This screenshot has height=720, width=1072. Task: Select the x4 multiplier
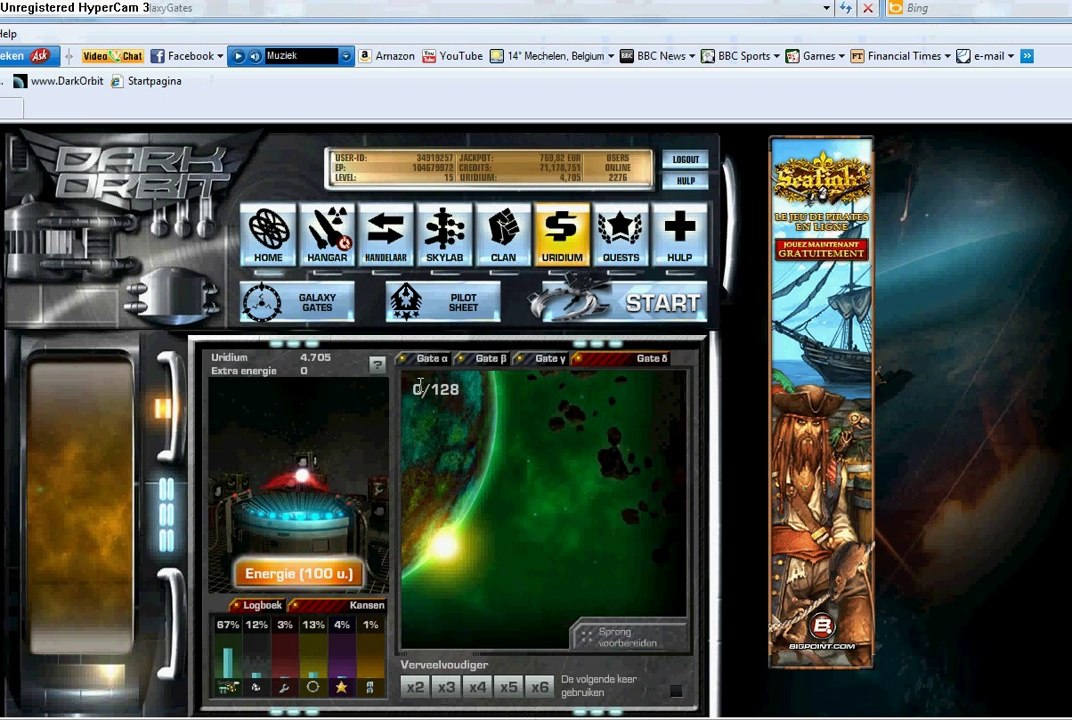click(478, 686)
